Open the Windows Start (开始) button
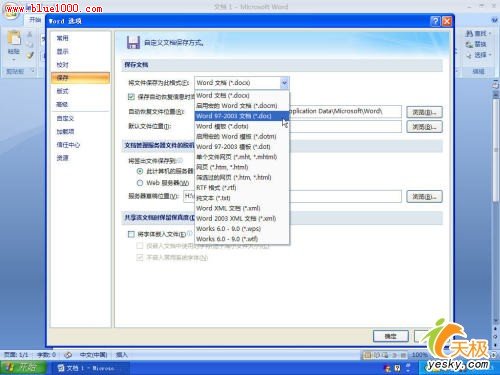The width and height of the screenshot is (500, 375). [23, 368]
